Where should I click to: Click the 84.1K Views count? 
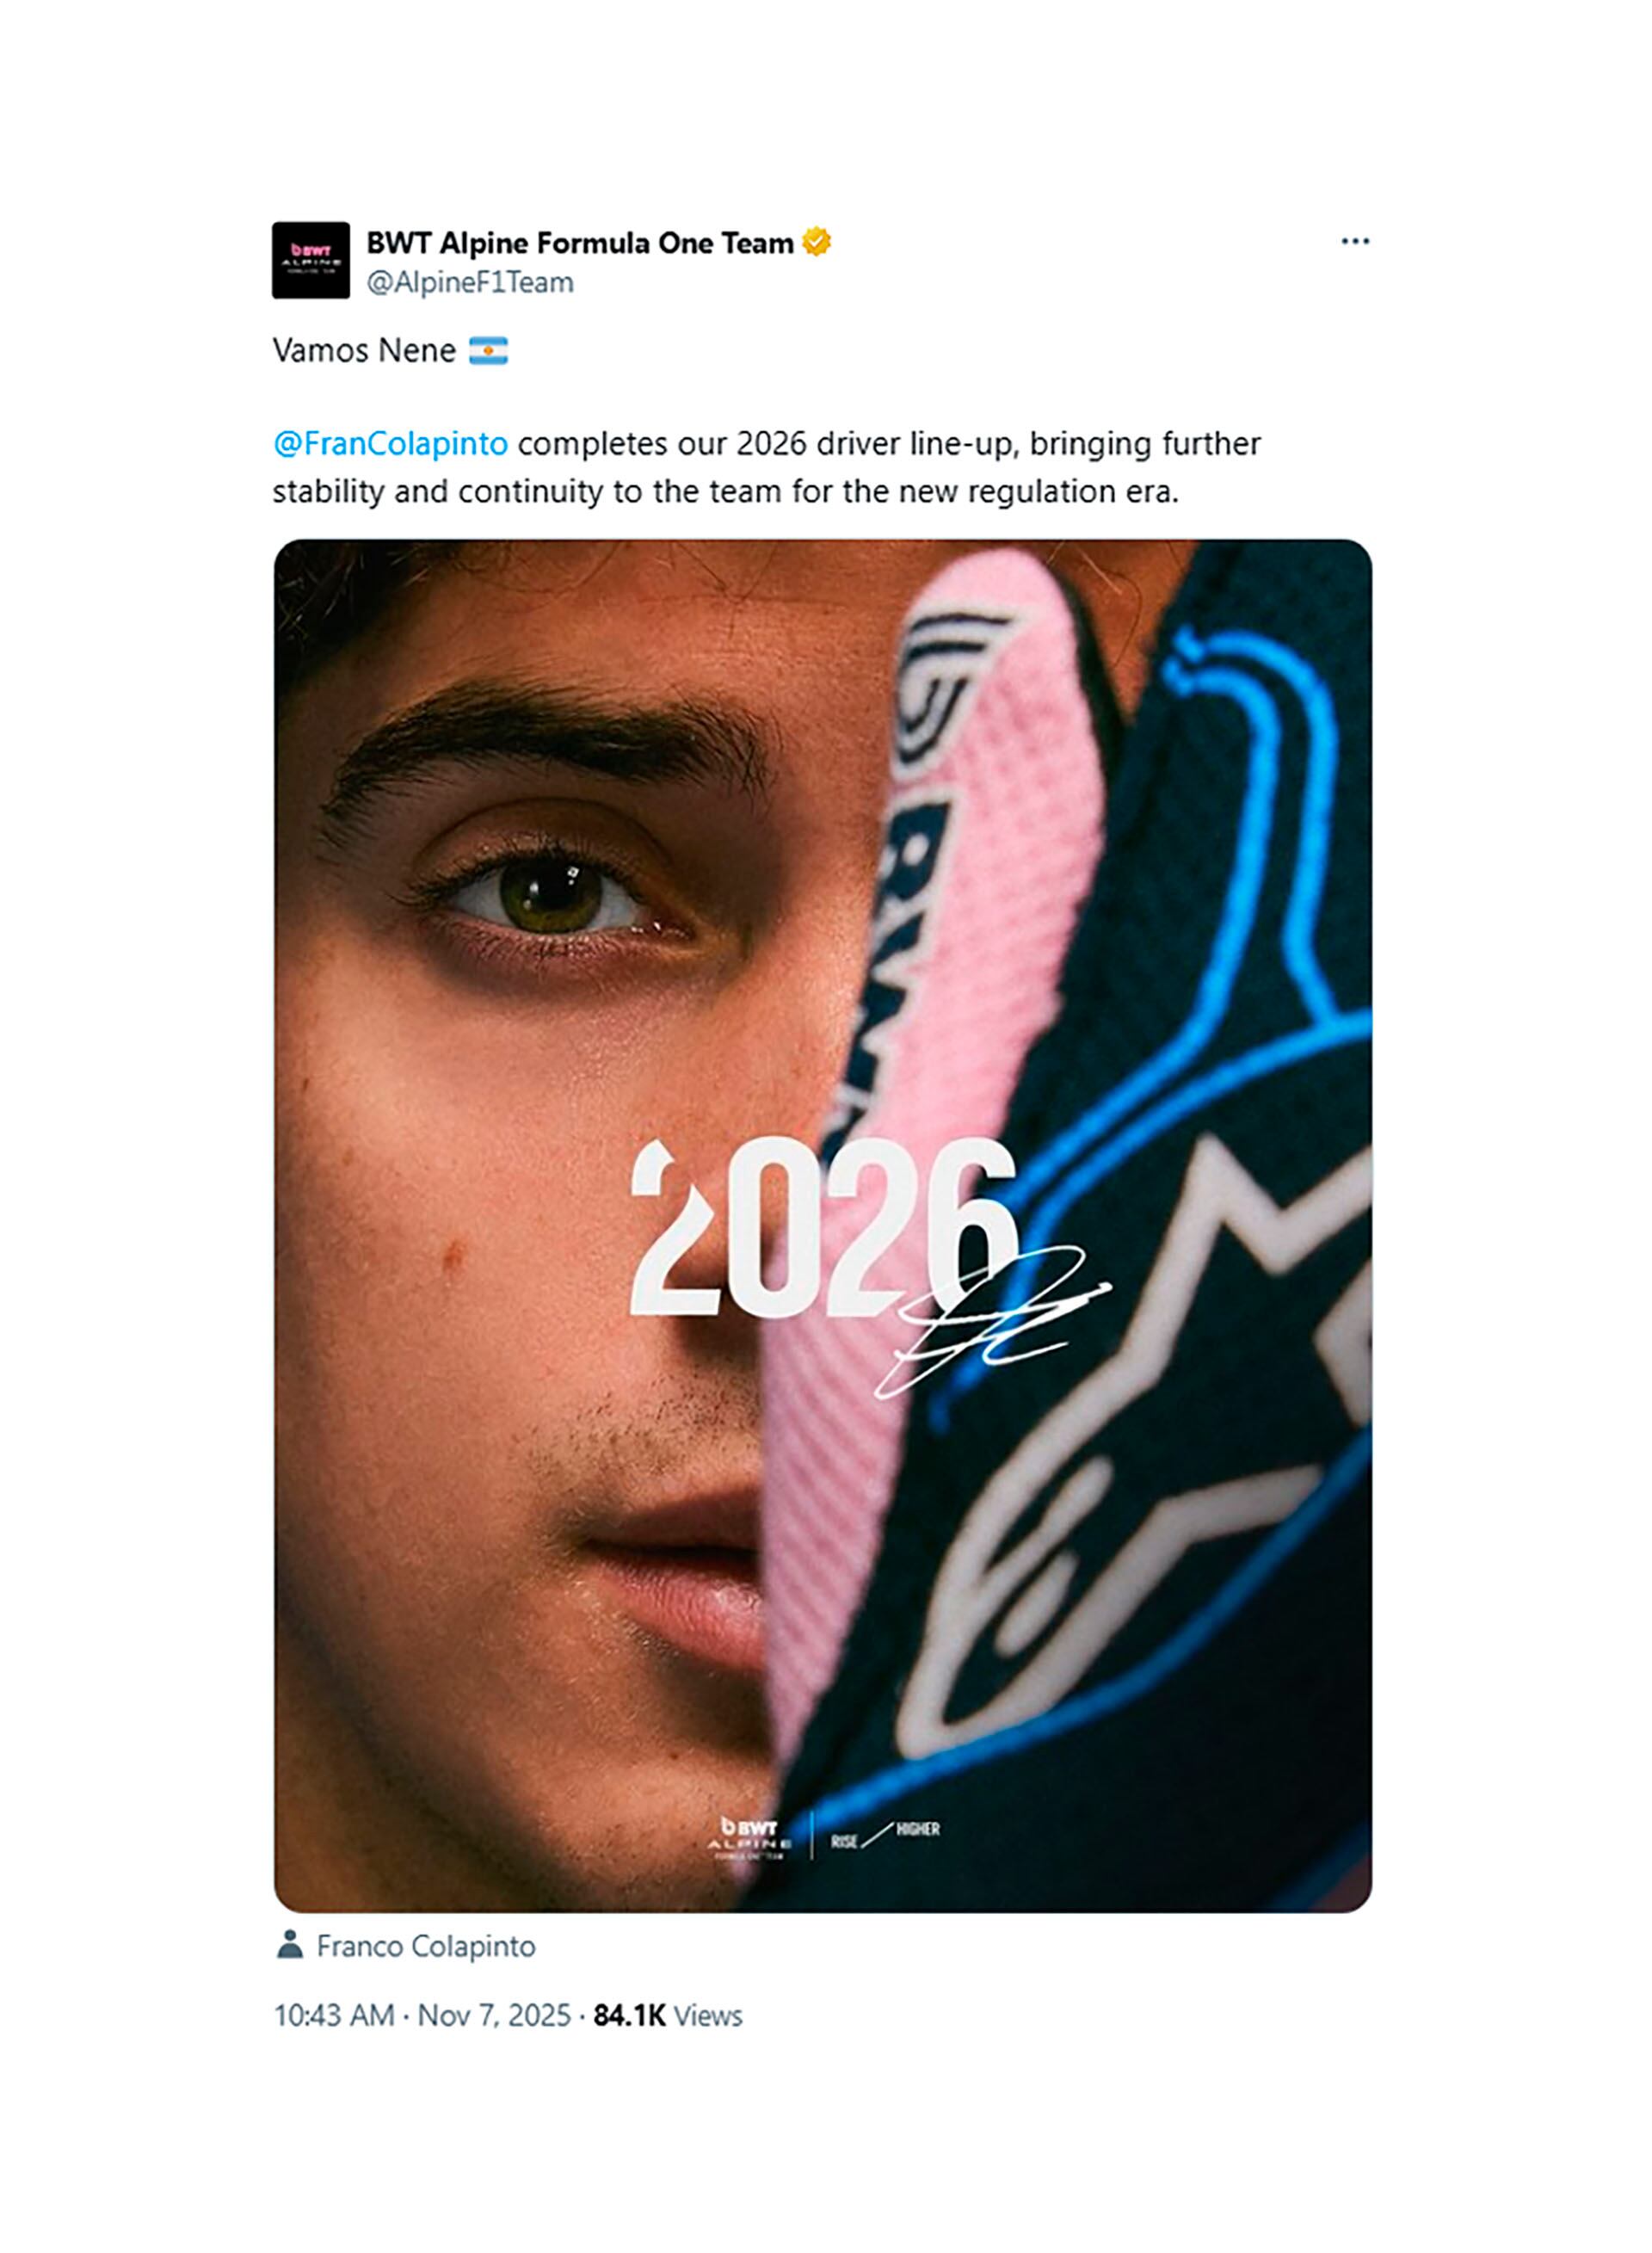668,2015
